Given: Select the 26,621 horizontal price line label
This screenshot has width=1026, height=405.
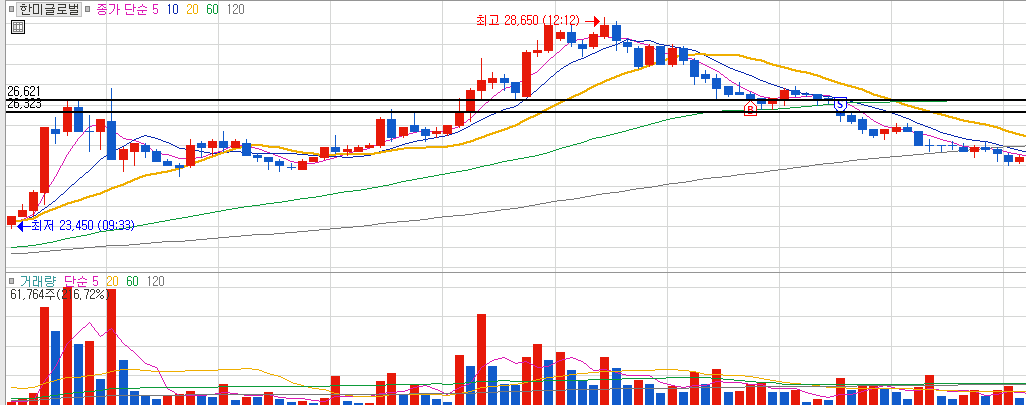Looking at the screenshot, I should [x=24, y=91].
